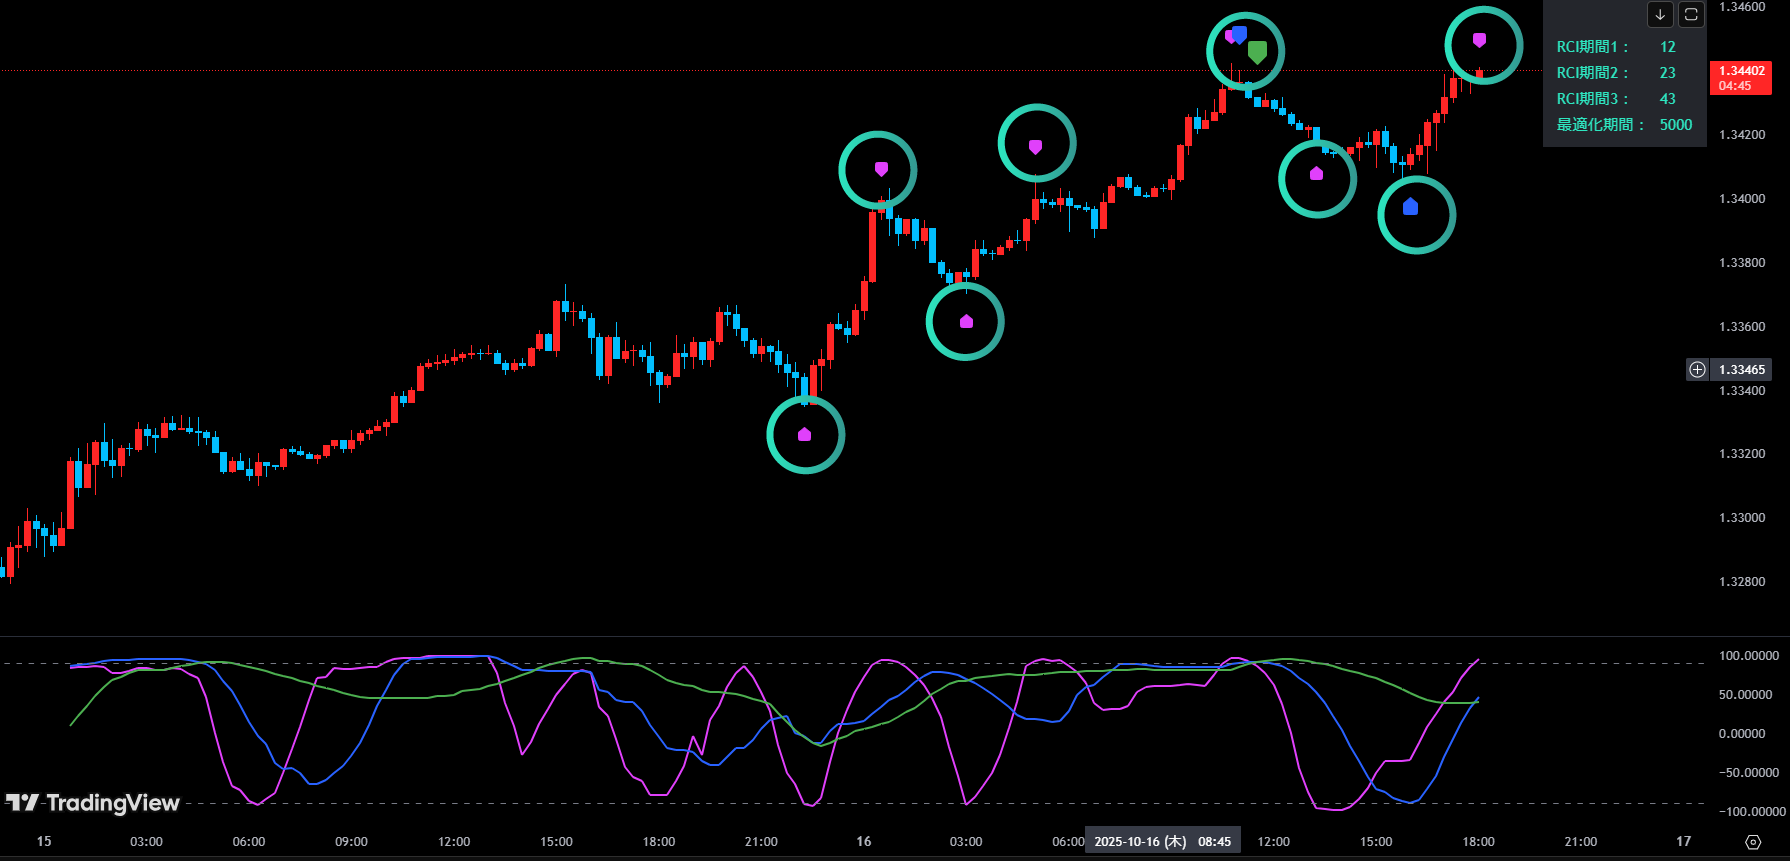Select day 17 on the time axis

click(x=1684, y=842)
